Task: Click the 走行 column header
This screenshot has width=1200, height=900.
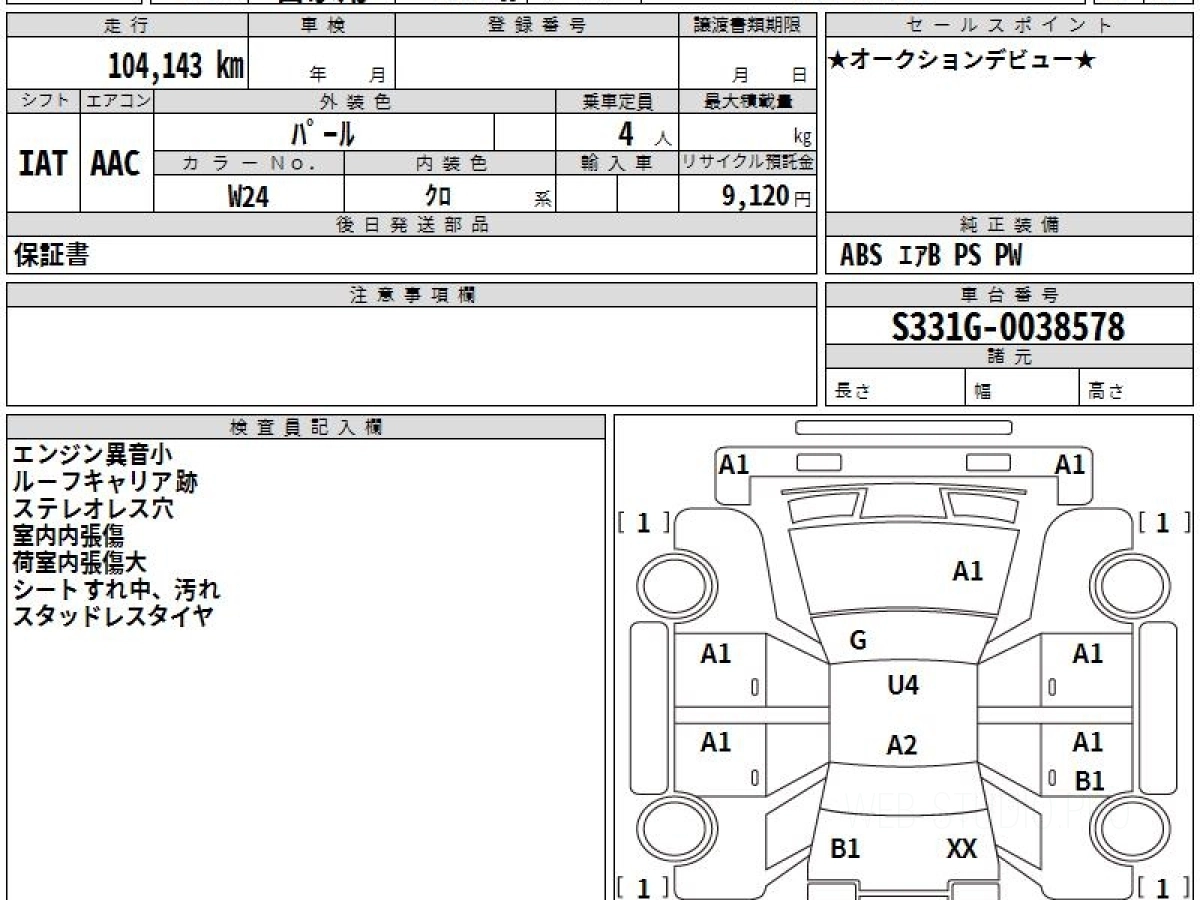Action: pyautogui.click(x=127, y=26)
